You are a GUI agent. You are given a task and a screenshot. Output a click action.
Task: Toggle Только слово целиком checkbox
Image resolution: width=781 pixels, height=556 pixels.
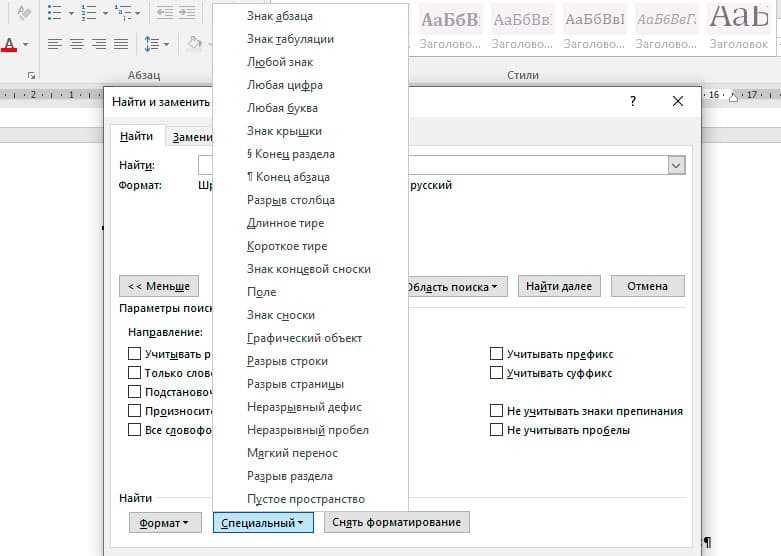134,373
